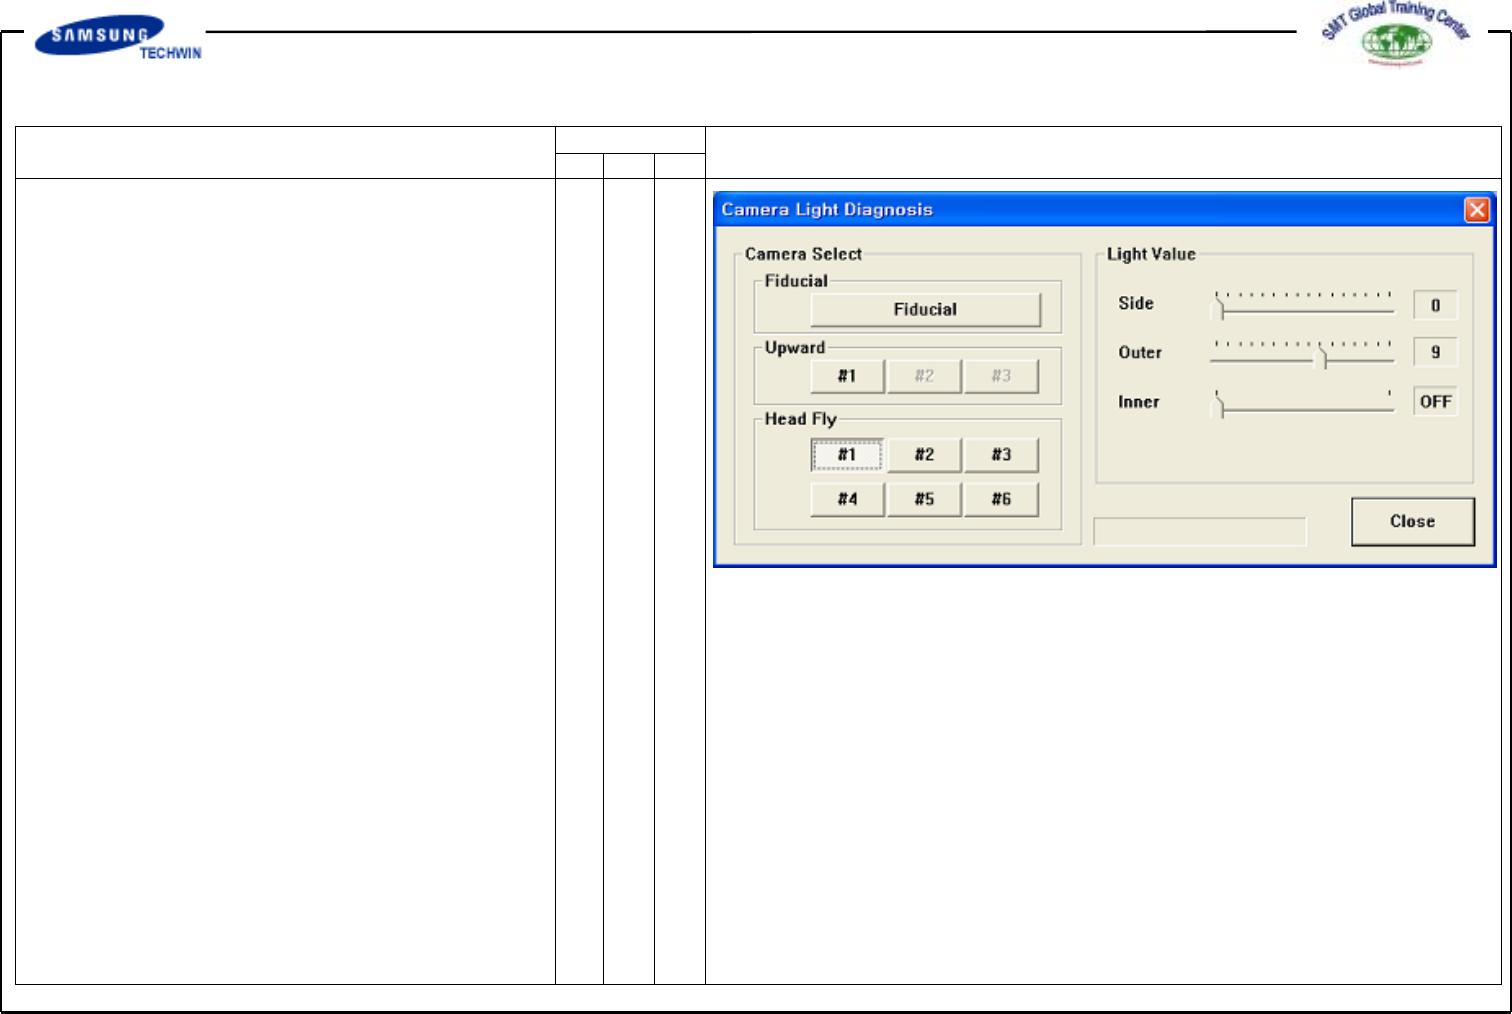Select Head Fly camera #3
Viewport: 1512px width, 1014px height.
(1001, 455)
